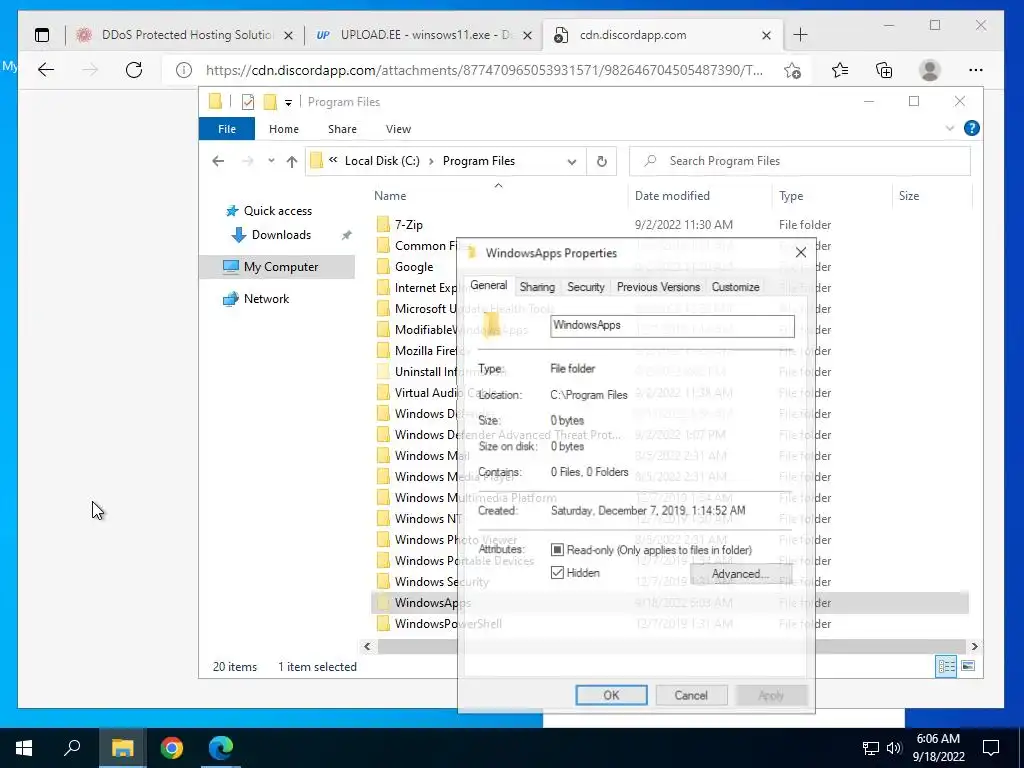The width and height of the screenshot is (1024, 768).
Task: Click the breadcrumb arrow between Local Disk and Program Files
Action: [431, 161]
